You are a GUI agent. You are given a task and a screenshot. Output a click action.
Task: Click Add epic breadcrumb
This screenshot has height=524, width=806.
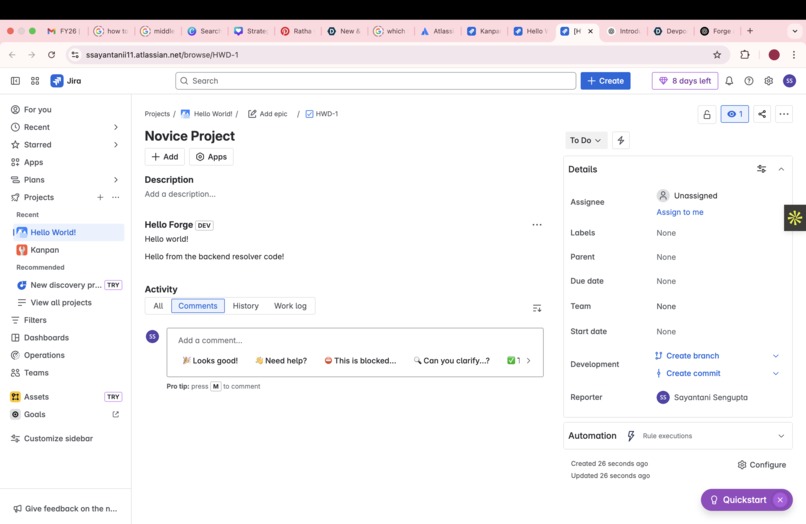(x=267, y=114)
